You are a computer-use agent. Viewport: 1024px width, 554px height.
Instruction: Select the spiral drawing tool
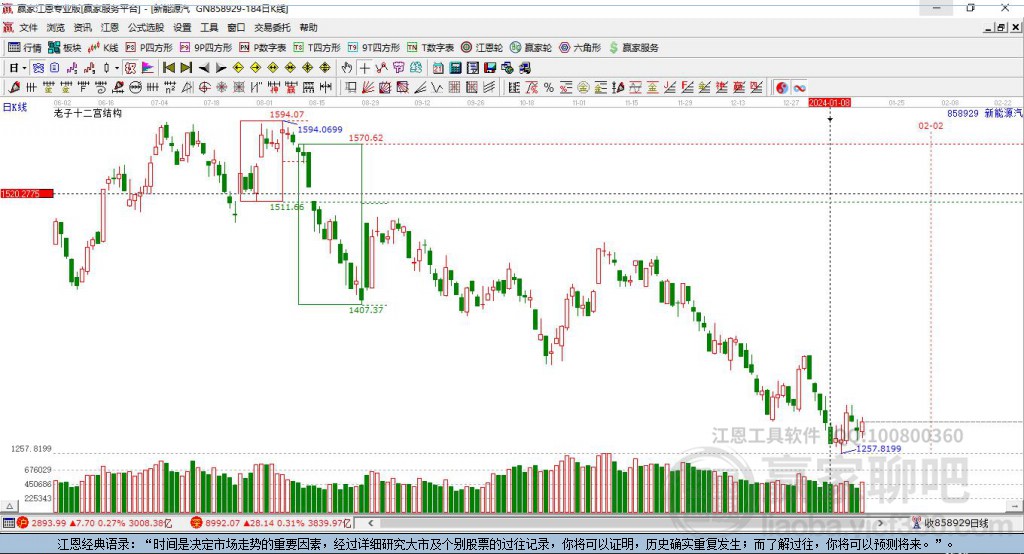click(101, 88)
